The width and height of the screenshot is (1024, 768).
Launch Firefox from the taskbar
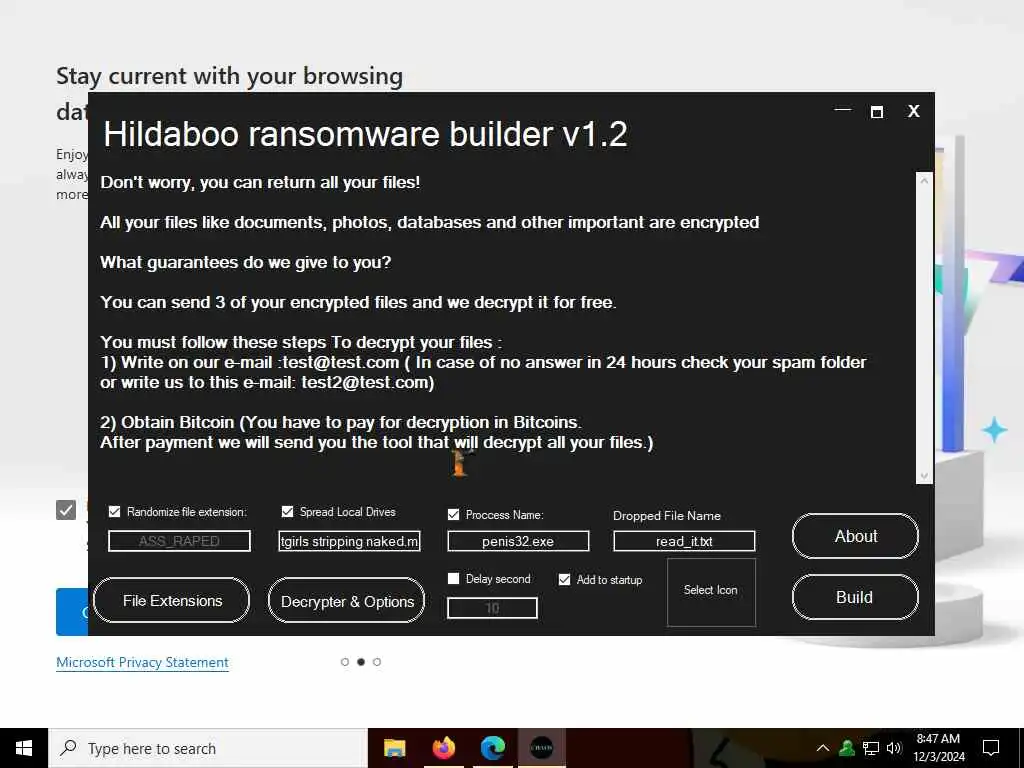443,748
